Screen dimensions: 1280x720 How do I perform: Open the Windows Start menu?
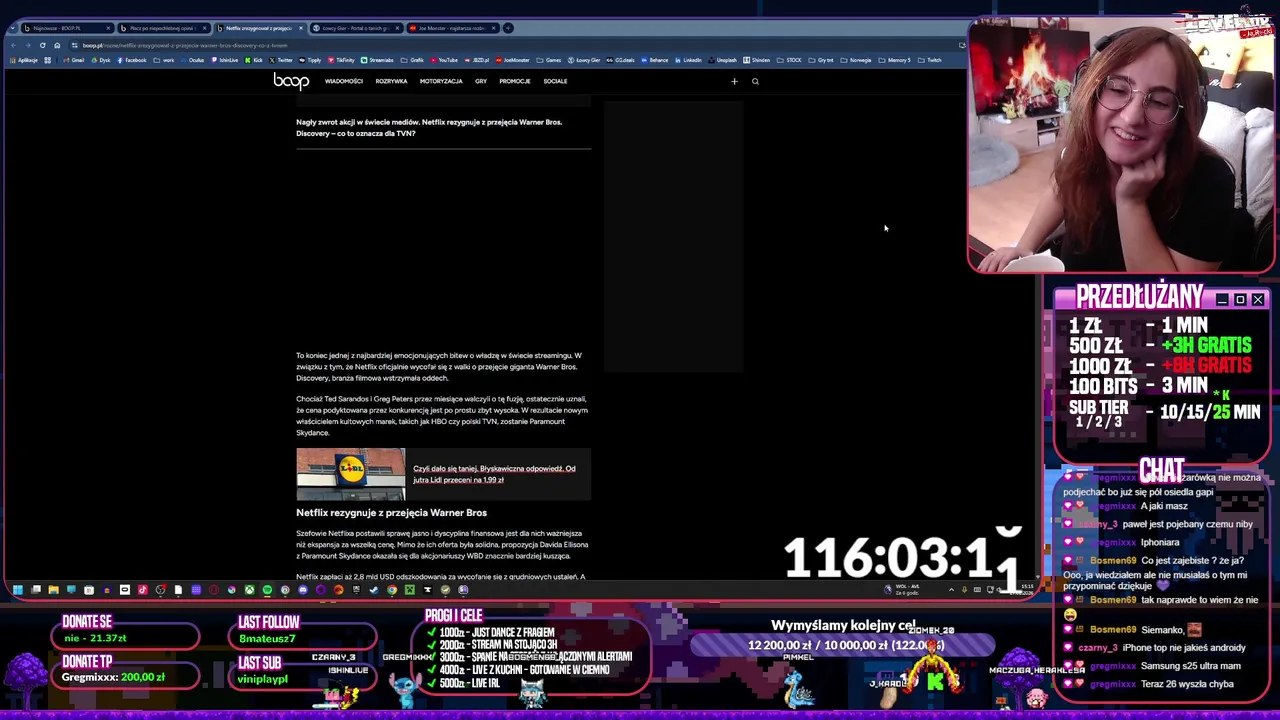[x=17, y=590]
